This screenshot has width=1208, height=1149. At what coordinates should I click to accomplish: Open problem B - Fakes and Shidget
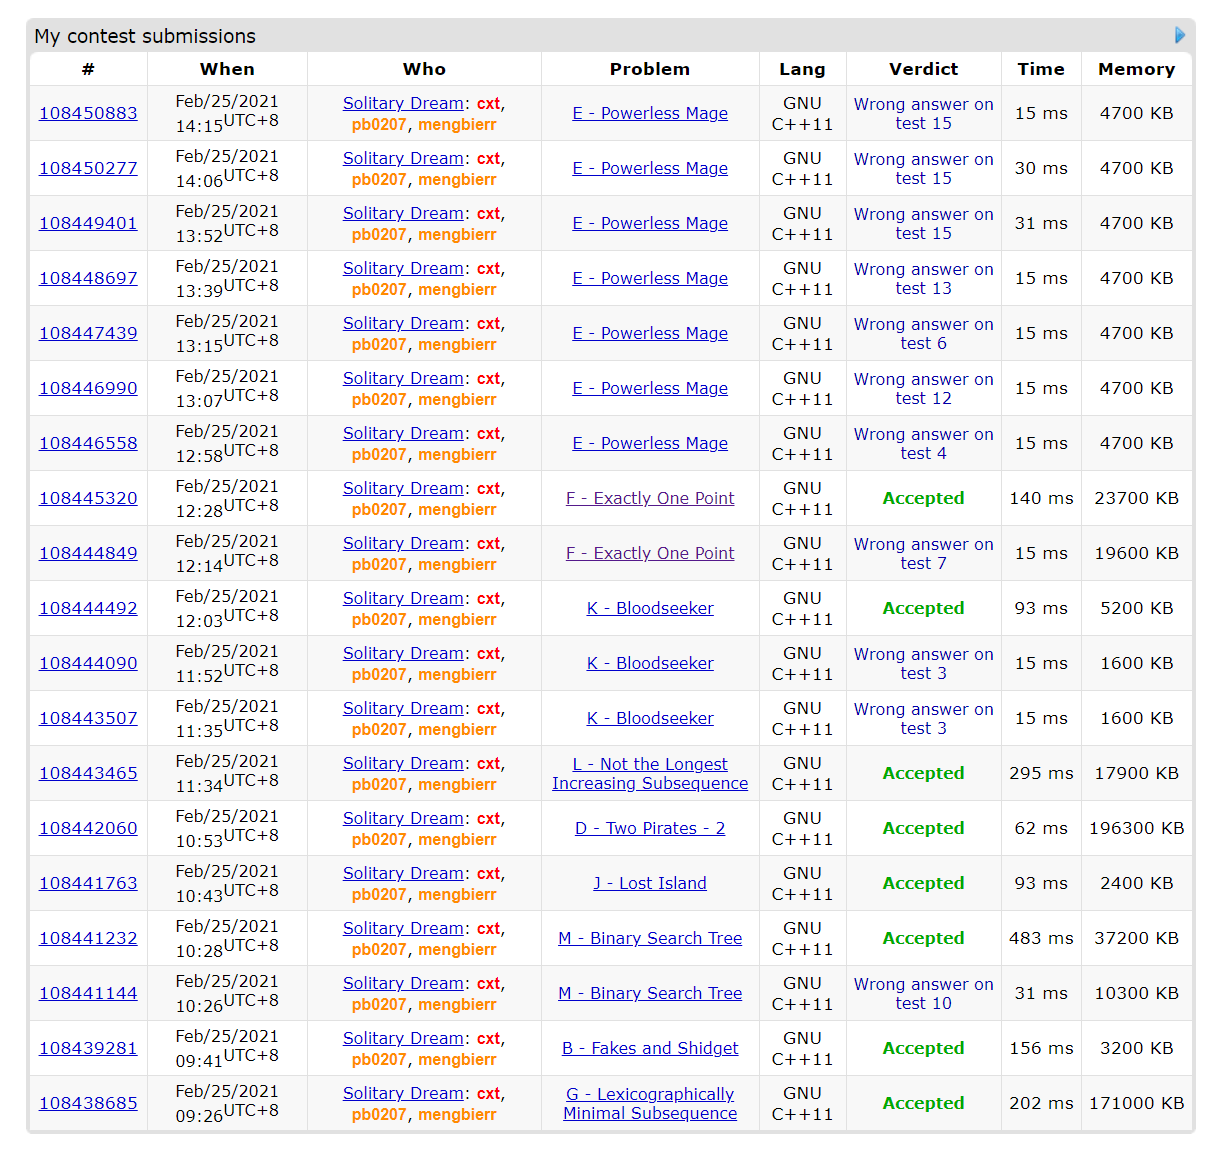click(650, 1048)
